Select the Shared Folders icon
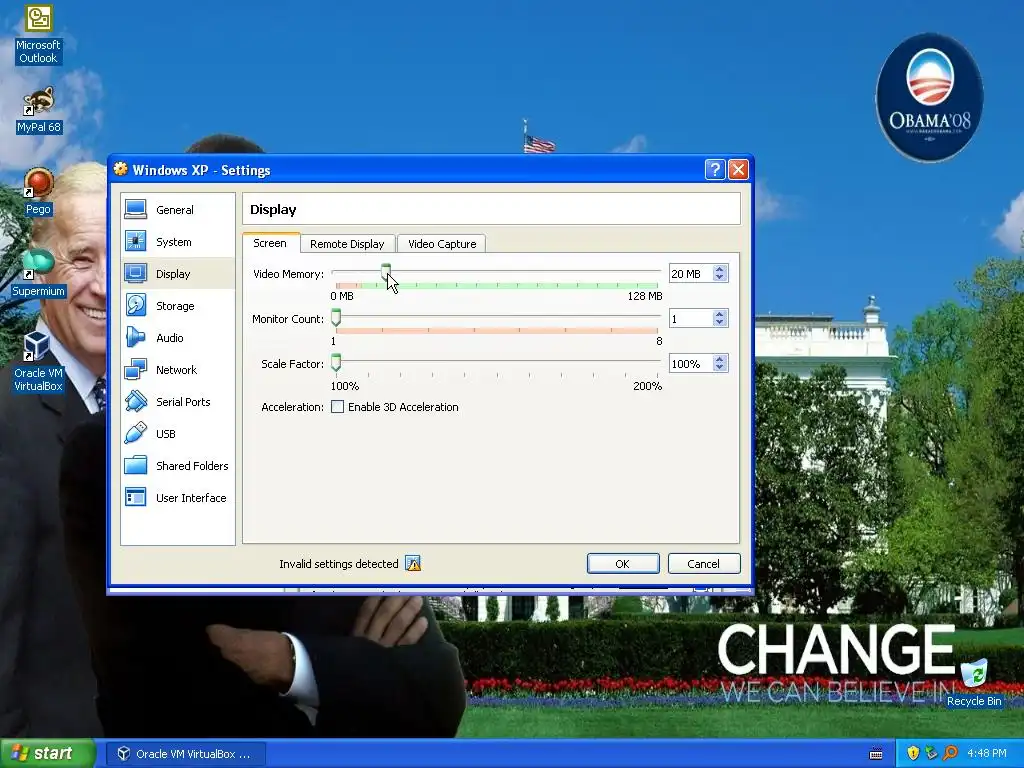 coord(135,465)
